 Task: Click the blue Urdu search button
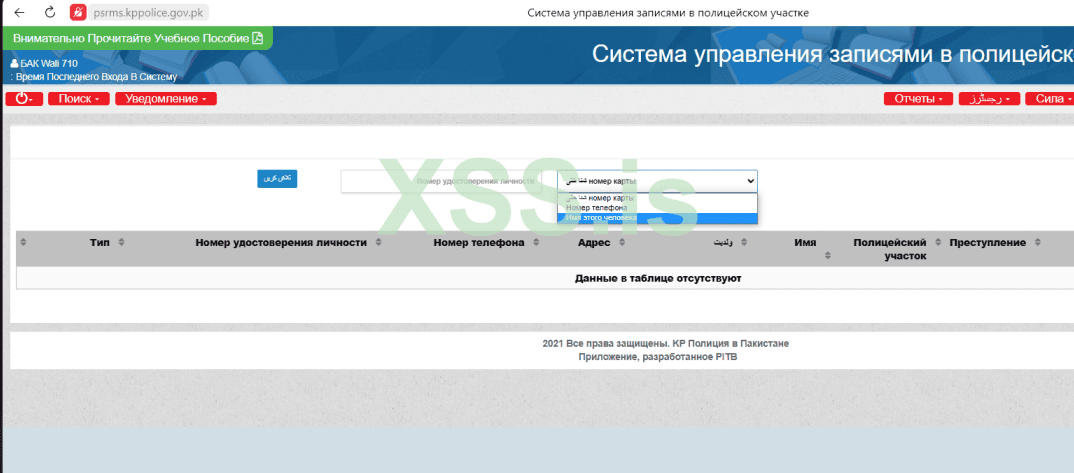[277, 178]
